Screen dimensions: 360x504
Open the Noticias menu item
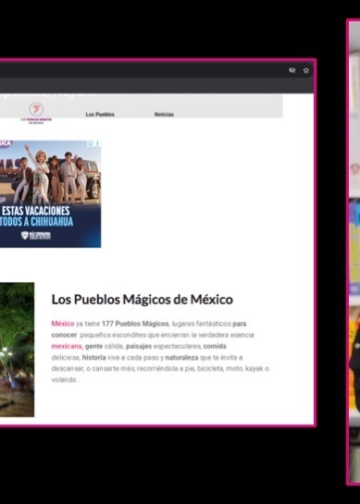[164, 114]
